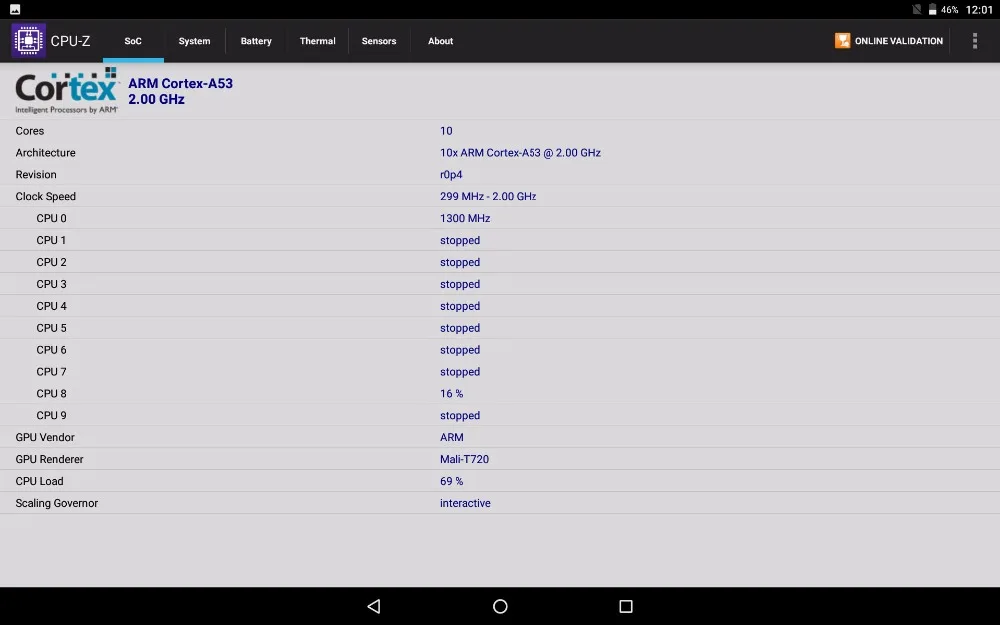Select the CPU 0 row label
The image size is (1000, 625).
pos(51,218)
